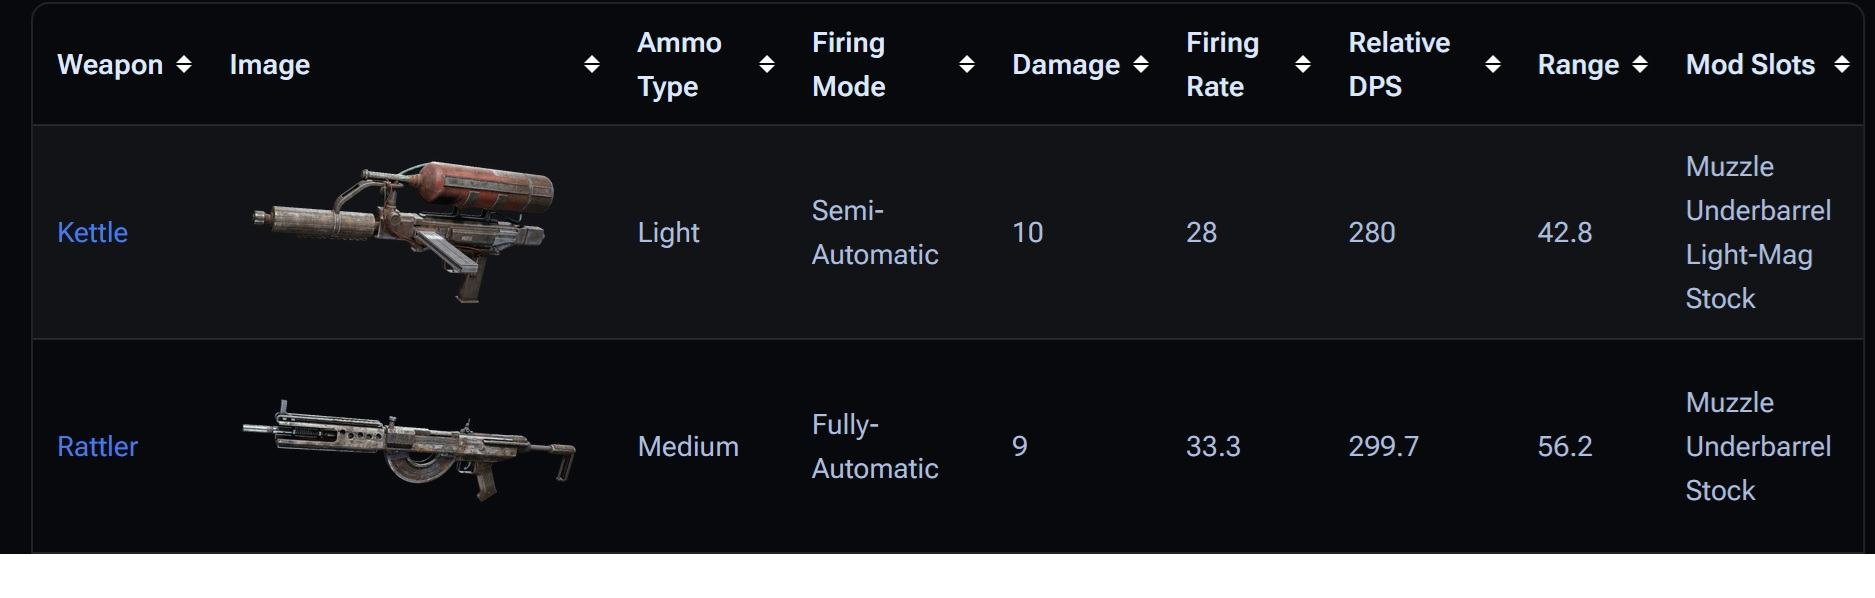
Task: Click Firing Rate sort arrows
Action: click(1303, 64)
